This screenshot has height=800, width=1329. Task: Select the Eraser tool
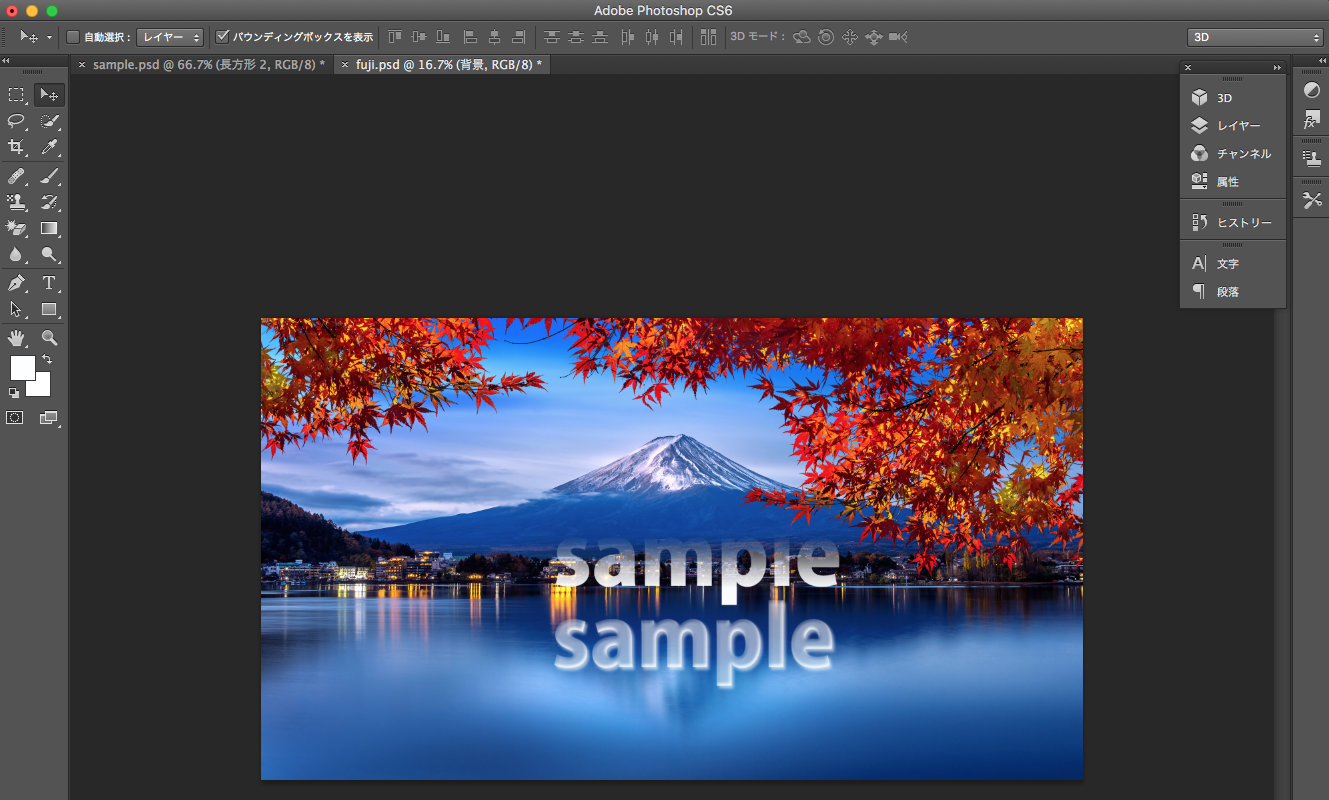(16, 229)
